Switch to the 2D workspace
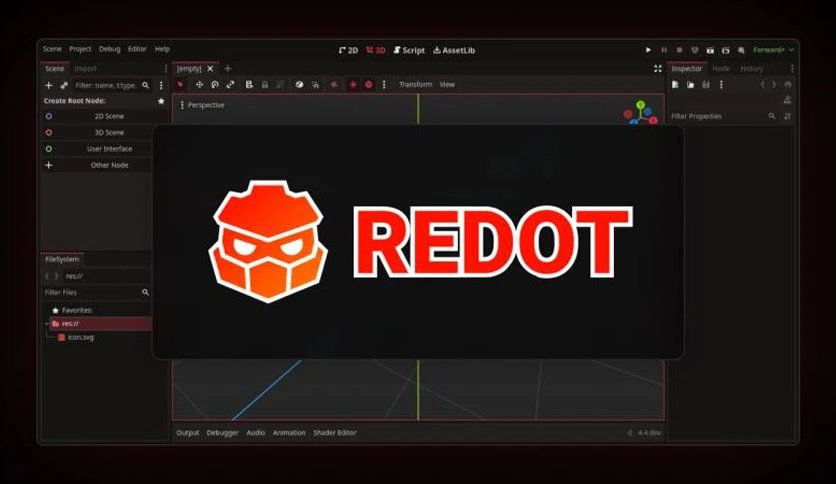836x484 pixels. tap(348, 50)
